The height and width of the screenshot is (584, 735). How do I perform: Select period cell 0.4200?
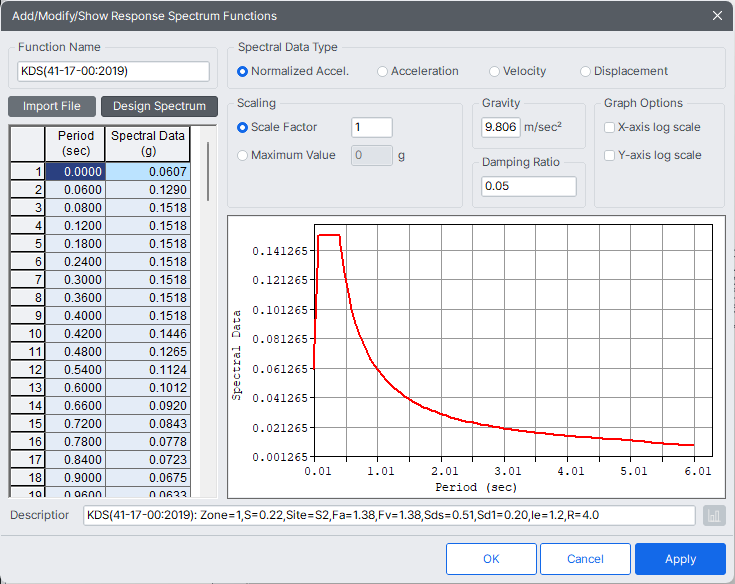75,334
